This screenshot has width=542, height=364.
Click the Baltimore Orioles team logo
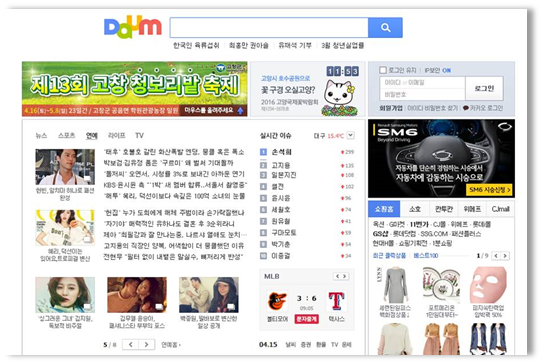277,301
